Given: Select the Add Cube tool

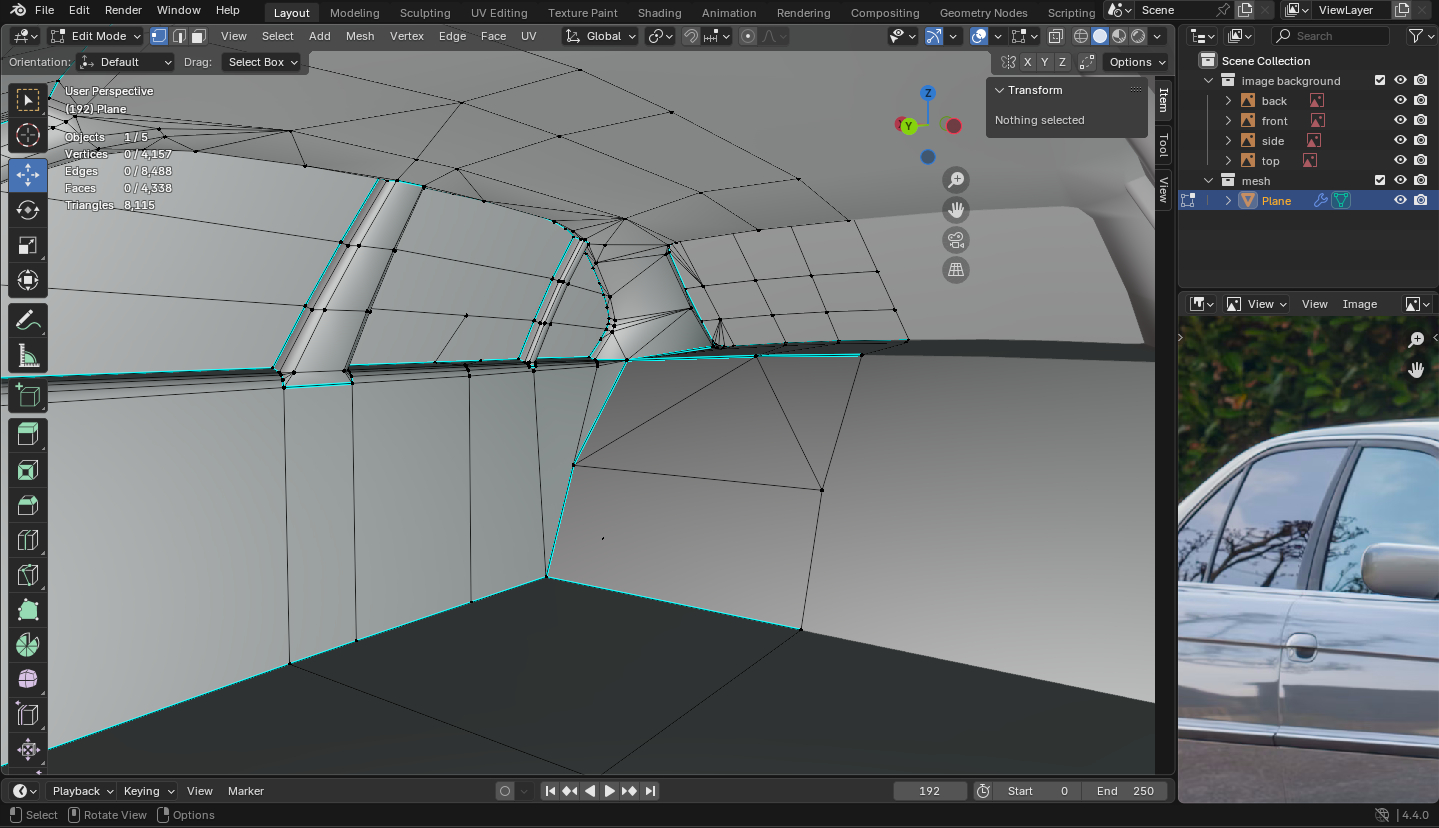Looking at the screenshot, I should click(x=28, y=396).
